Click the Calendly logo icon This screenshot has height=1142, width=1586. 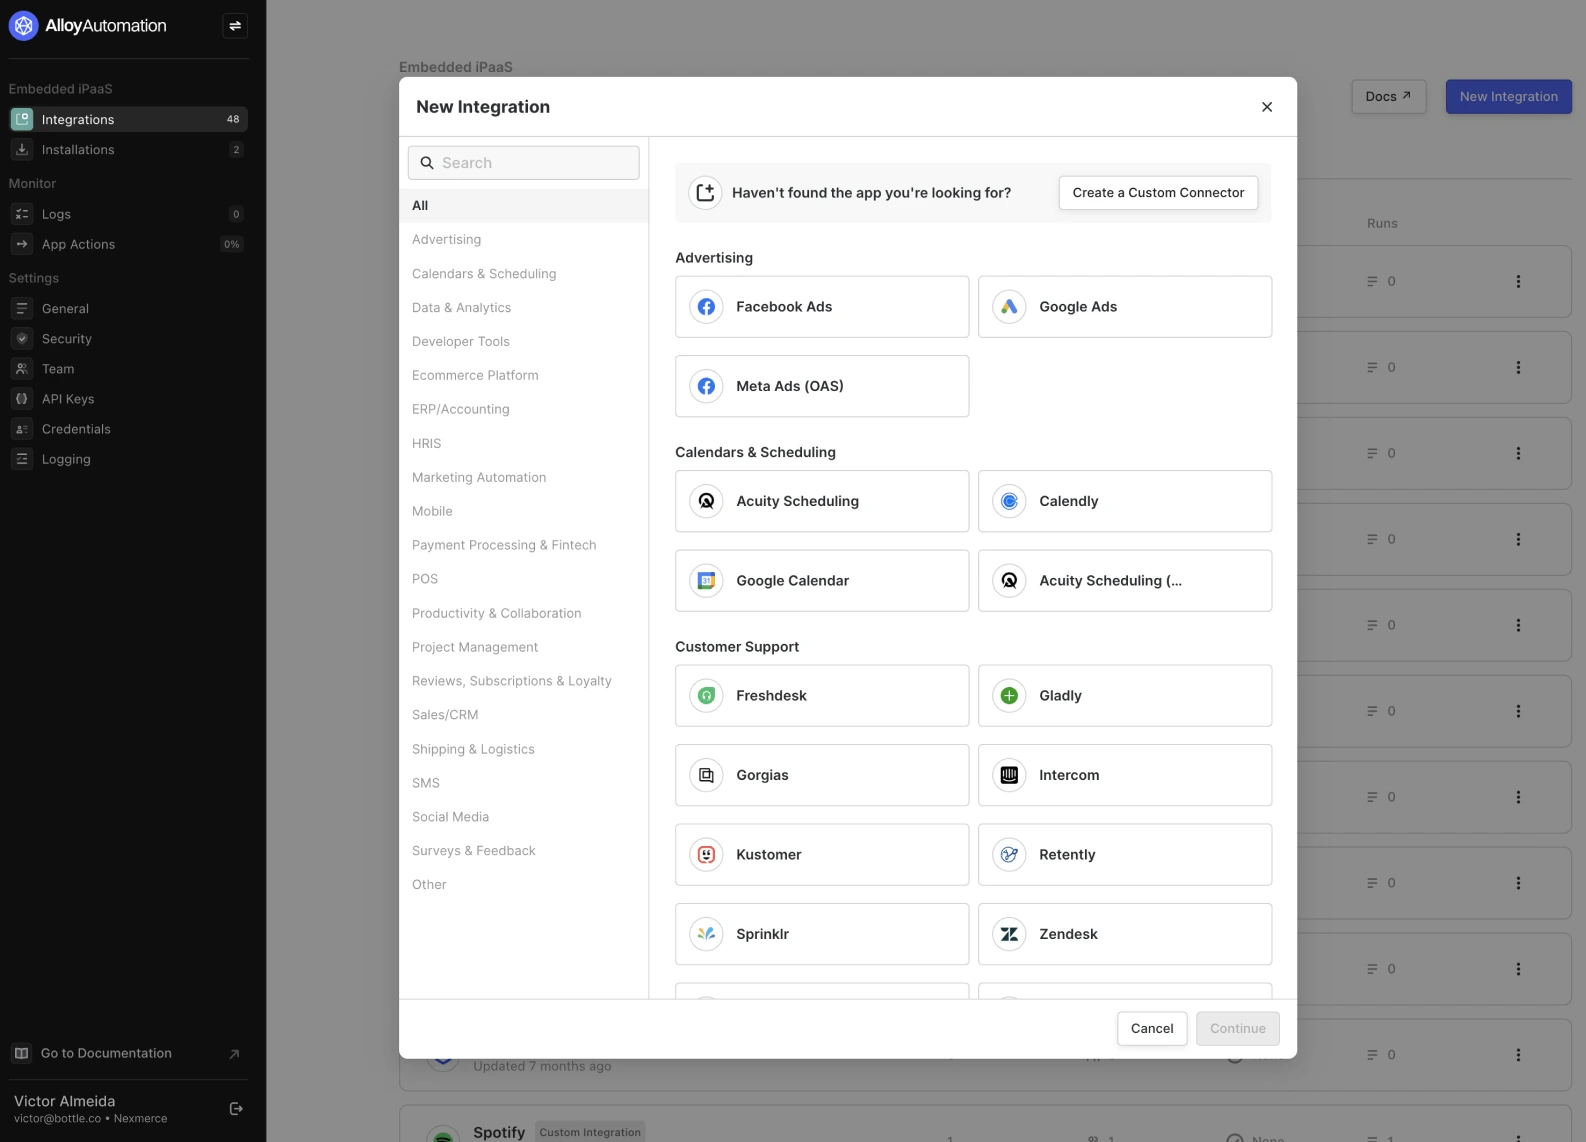[x=1009, y=501]
